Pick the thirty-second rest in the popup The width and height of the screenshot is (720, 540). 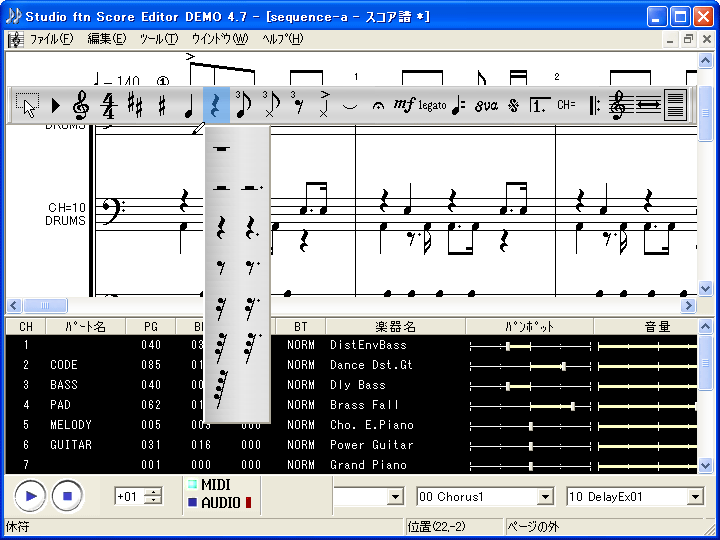221,348
